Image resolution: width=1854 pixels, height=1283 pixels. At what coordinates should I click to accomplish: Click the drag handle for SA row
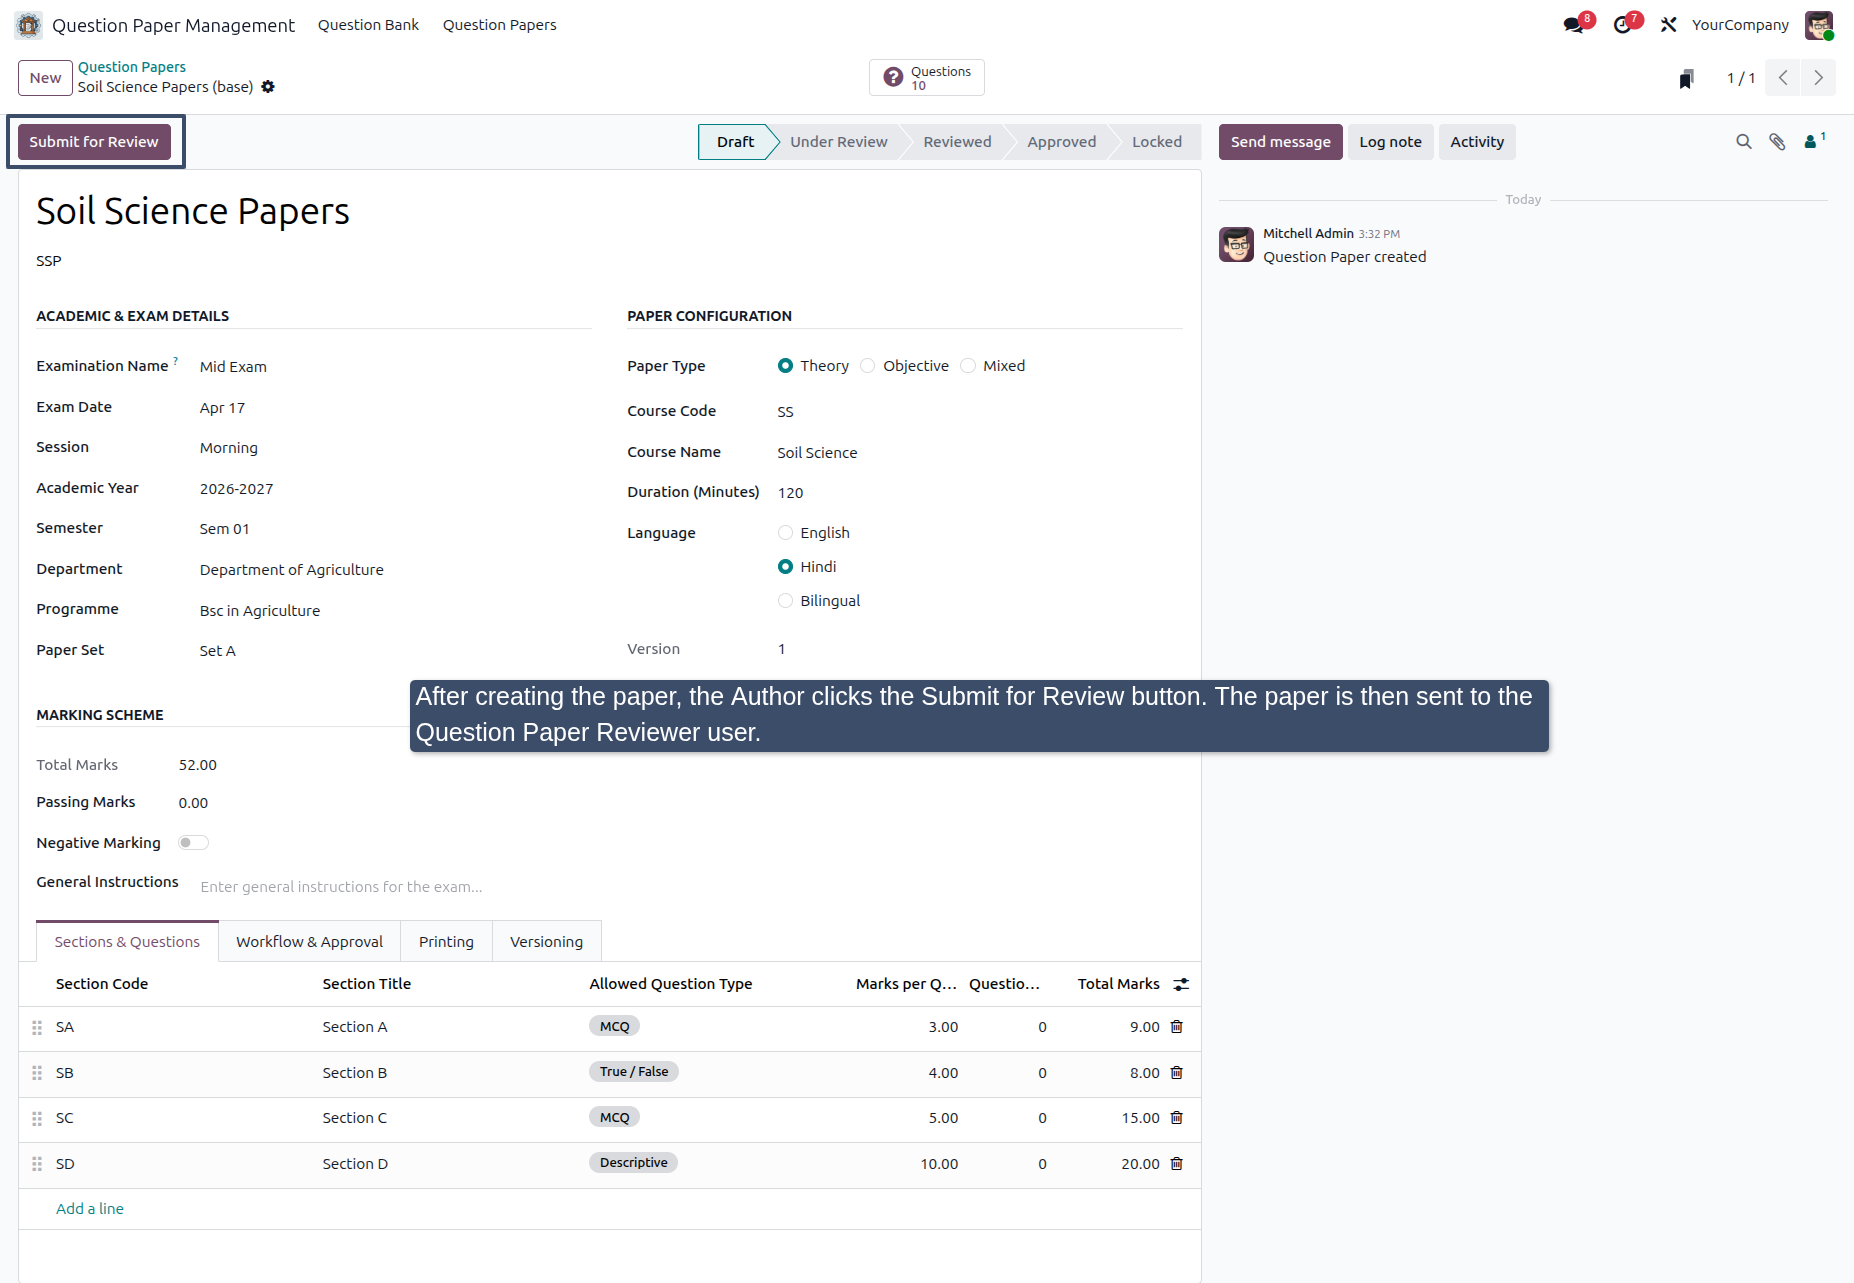[x=37, y=1028]
